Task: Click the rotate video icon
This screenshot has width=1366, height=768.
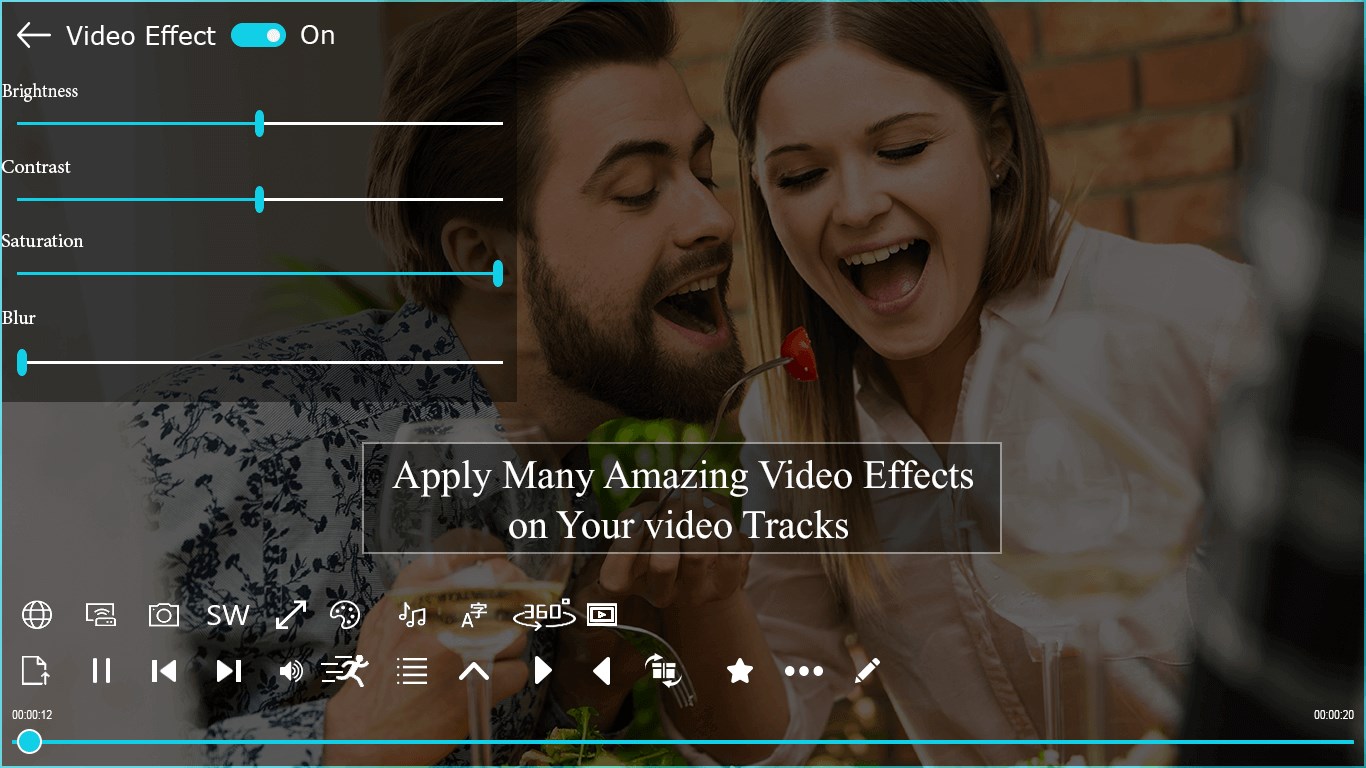Action: [663, 670]
